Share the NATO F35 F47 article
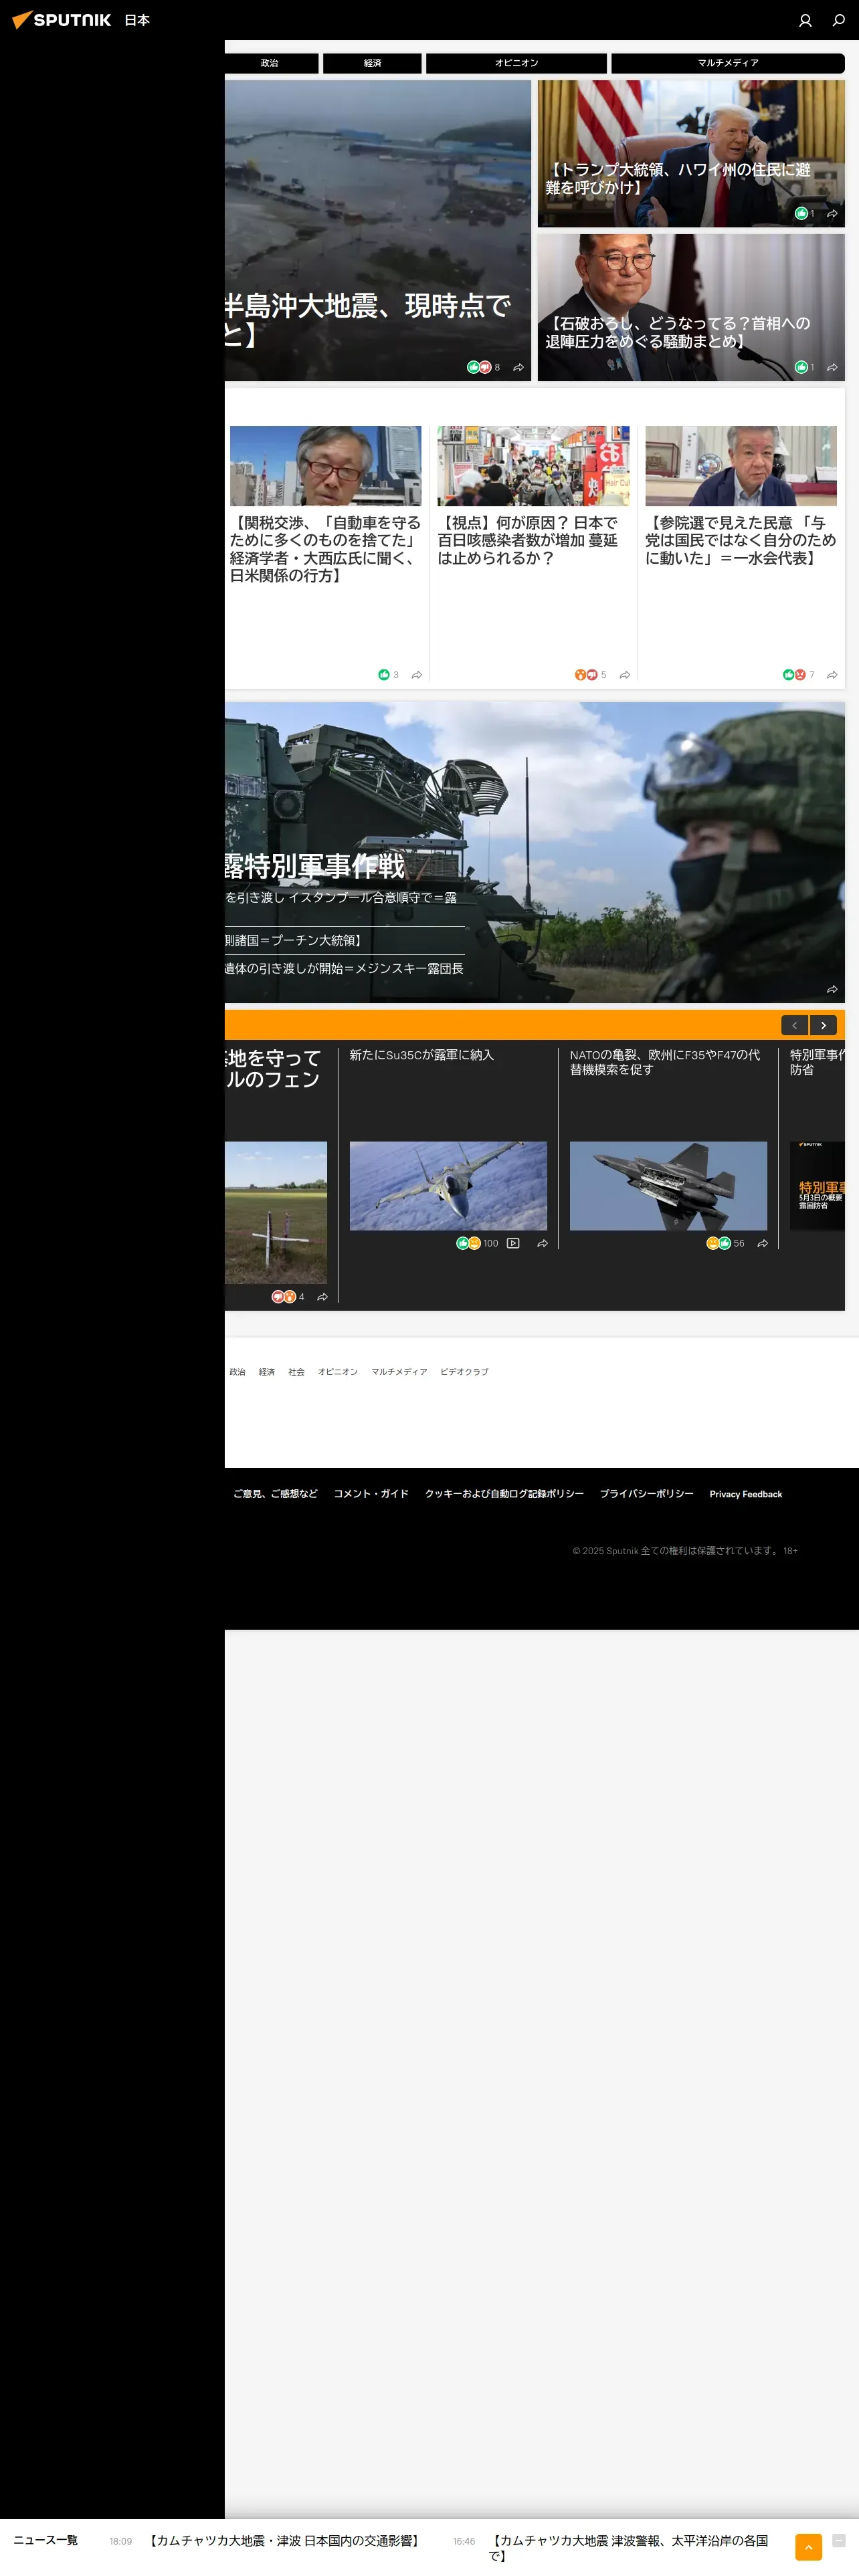The image size is (859, 2576). pyautogui.click(x=763, y=1243)
